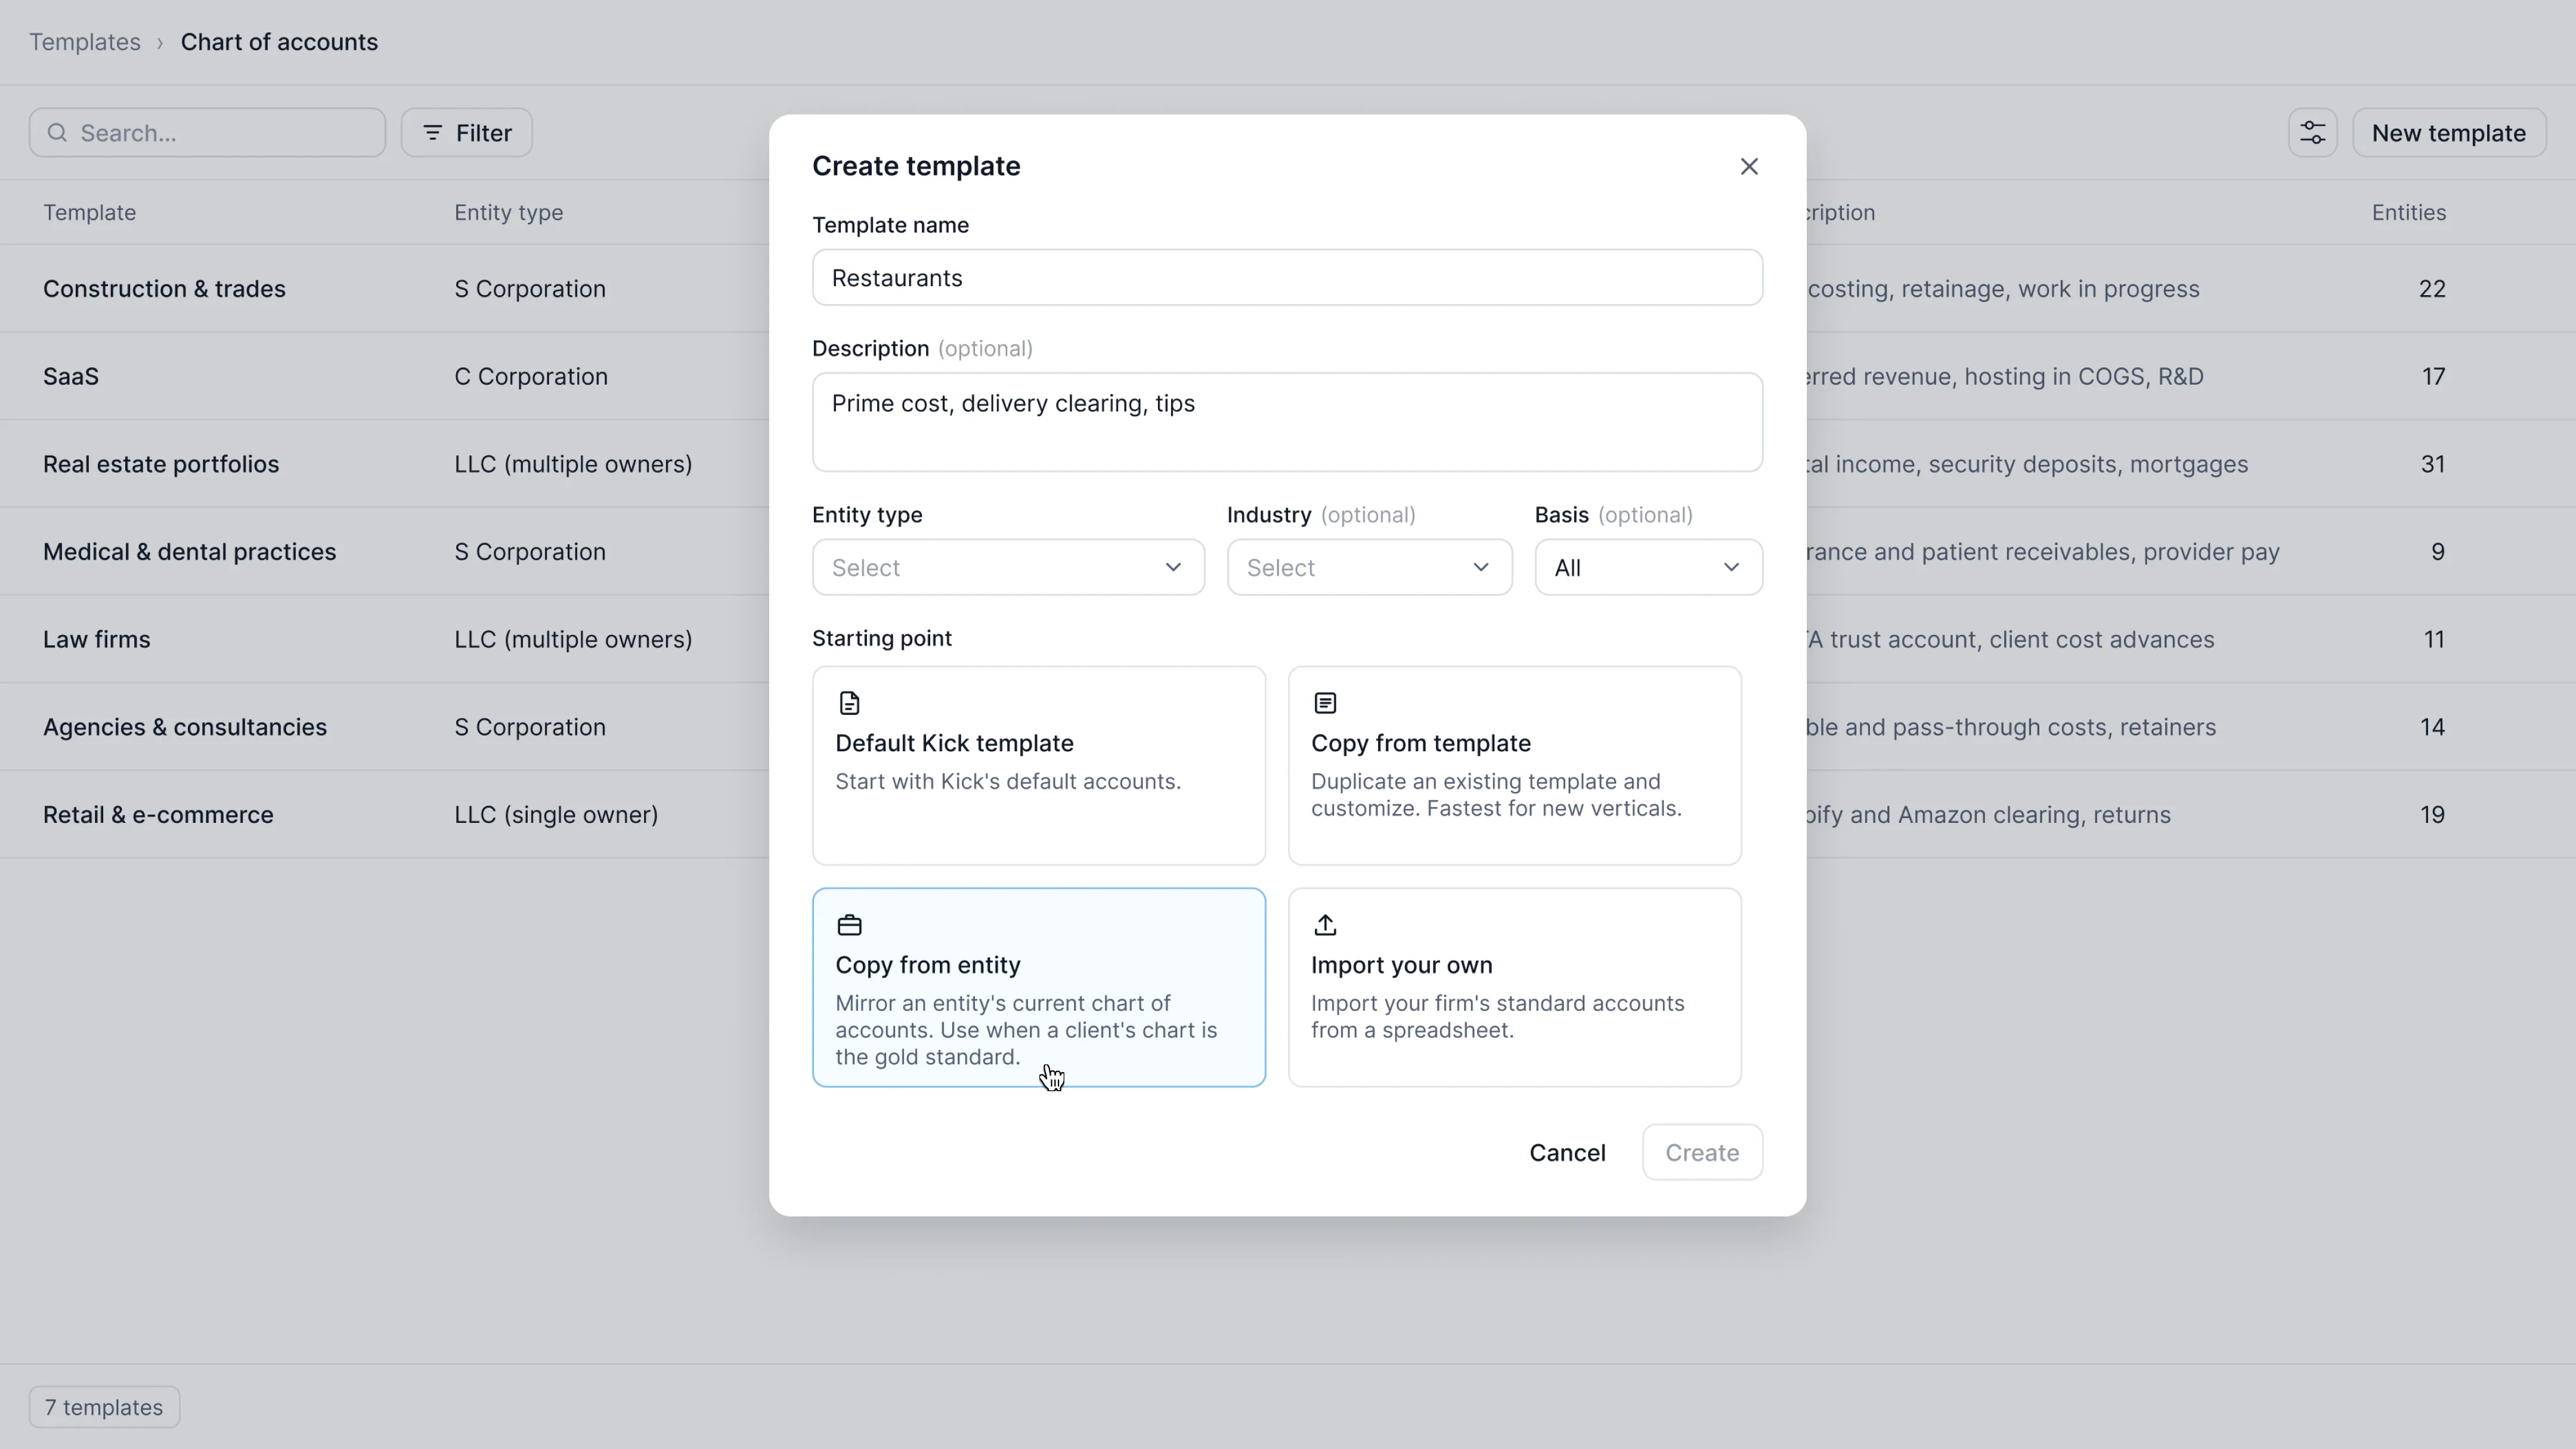The image size is (2576, 1449).
Task: Open the Entity type dropdown
Action: click(x=1008, y=568)
